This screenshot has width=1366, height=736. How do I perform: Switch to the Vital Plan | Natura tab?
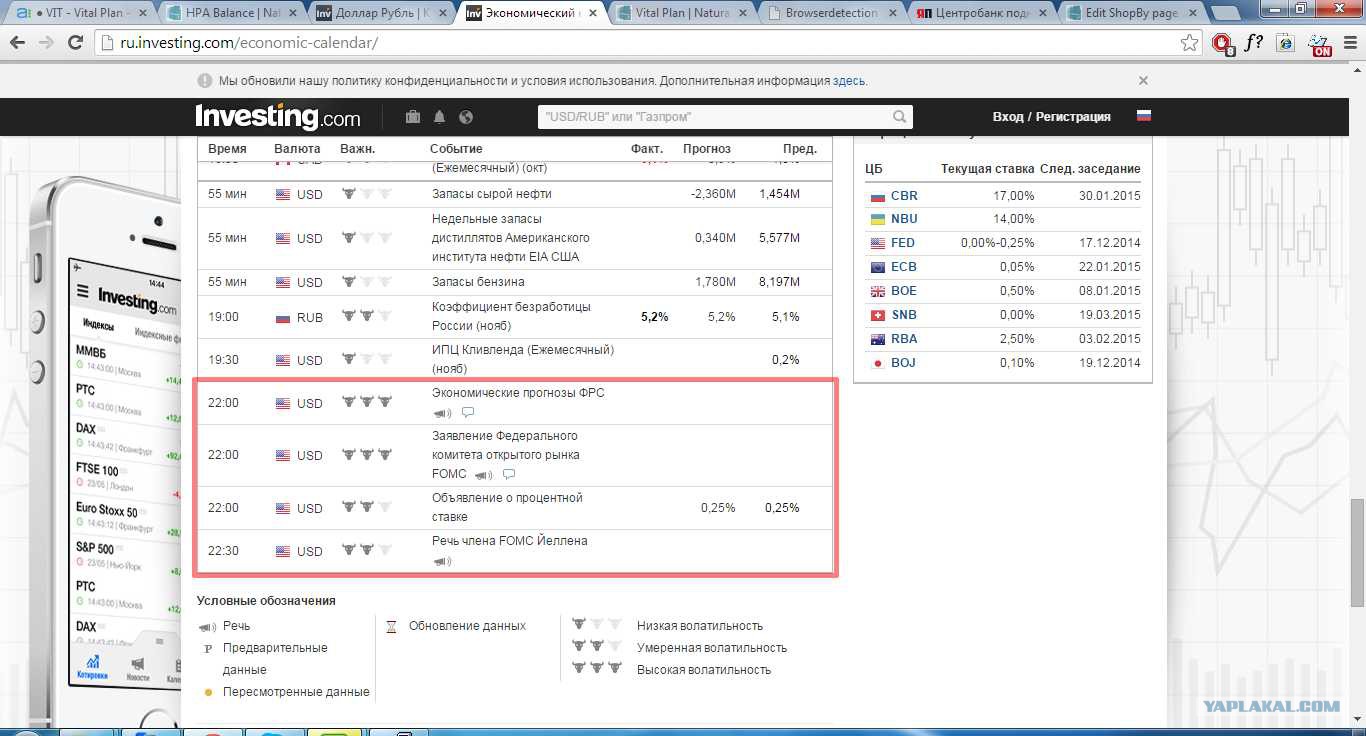pos(682,13)
